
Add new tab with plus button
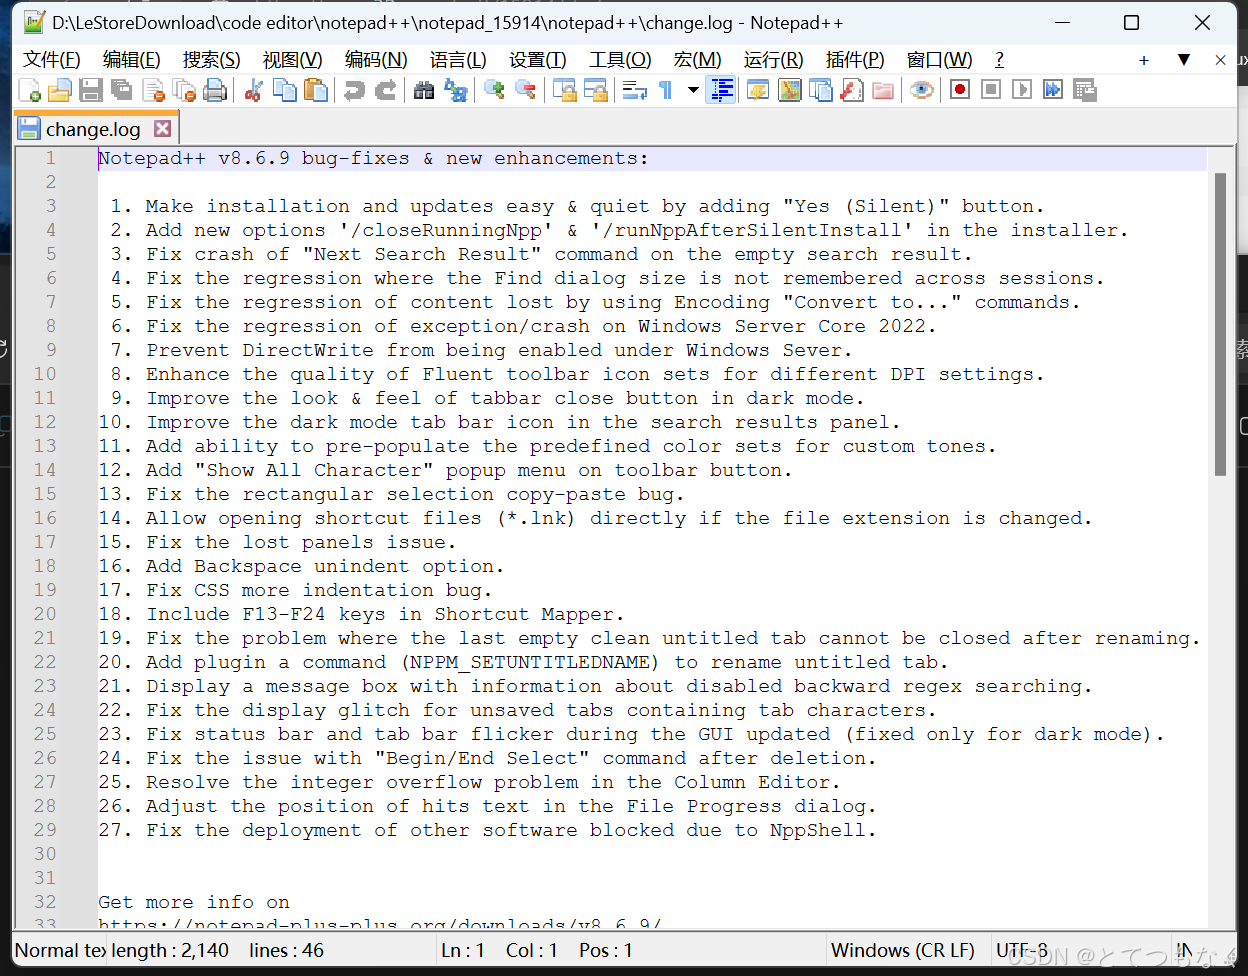pos(1144,61)
